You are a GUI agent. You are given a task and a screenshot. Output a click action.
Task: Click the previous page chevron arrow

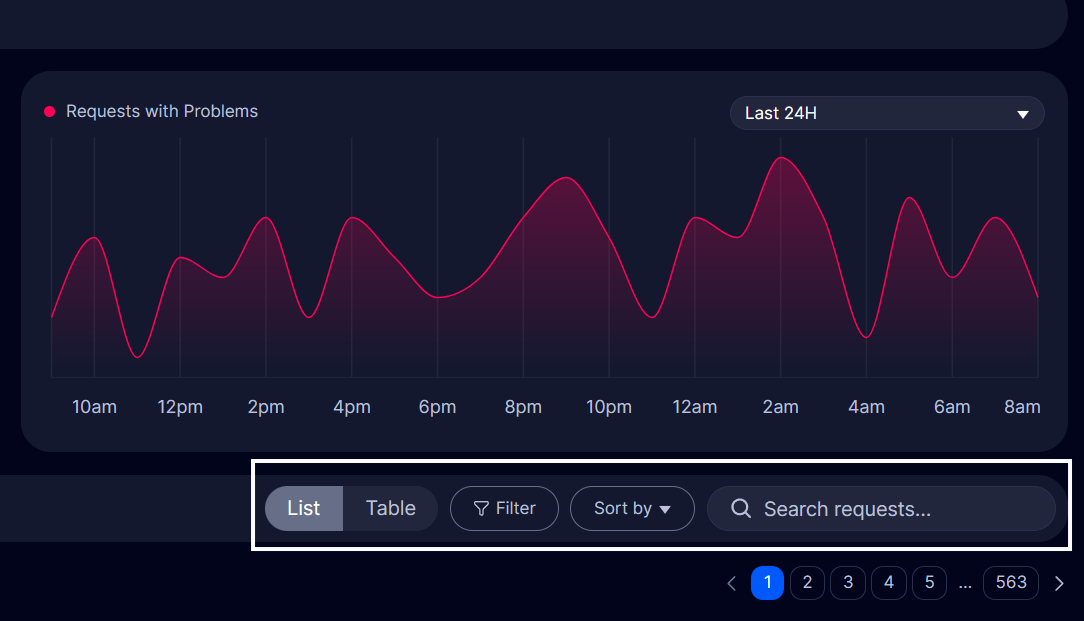[x=731, y=583]
